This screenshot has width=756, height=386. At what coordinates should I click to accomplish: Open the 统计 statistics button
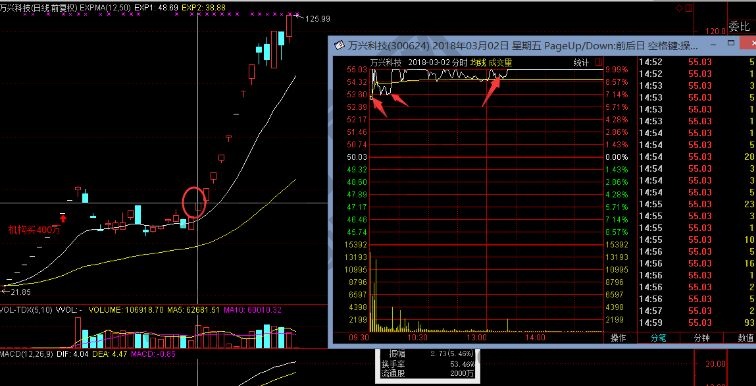[582, 62]
